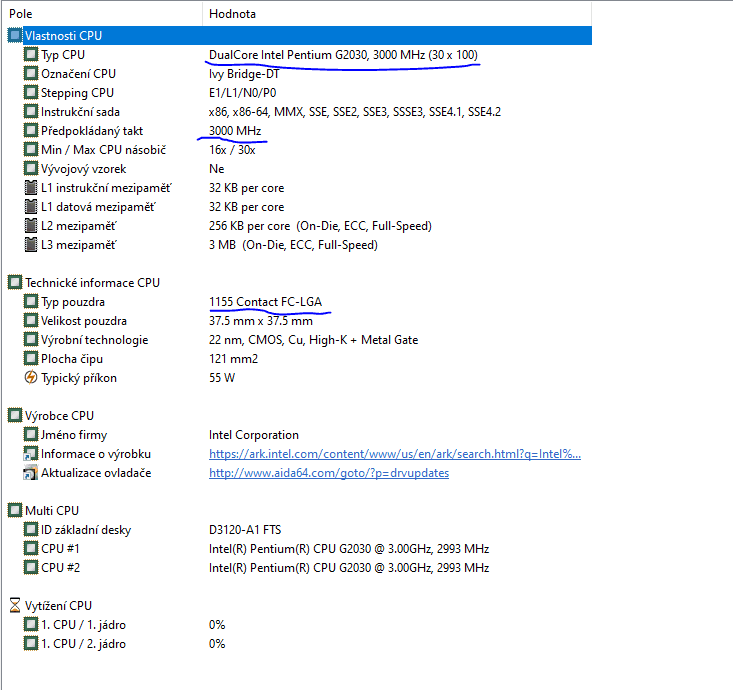Click the Předpokládaný takt row icon
This screenshot has width=733, height=690.
pyautogui.click(x=31, y=130)
